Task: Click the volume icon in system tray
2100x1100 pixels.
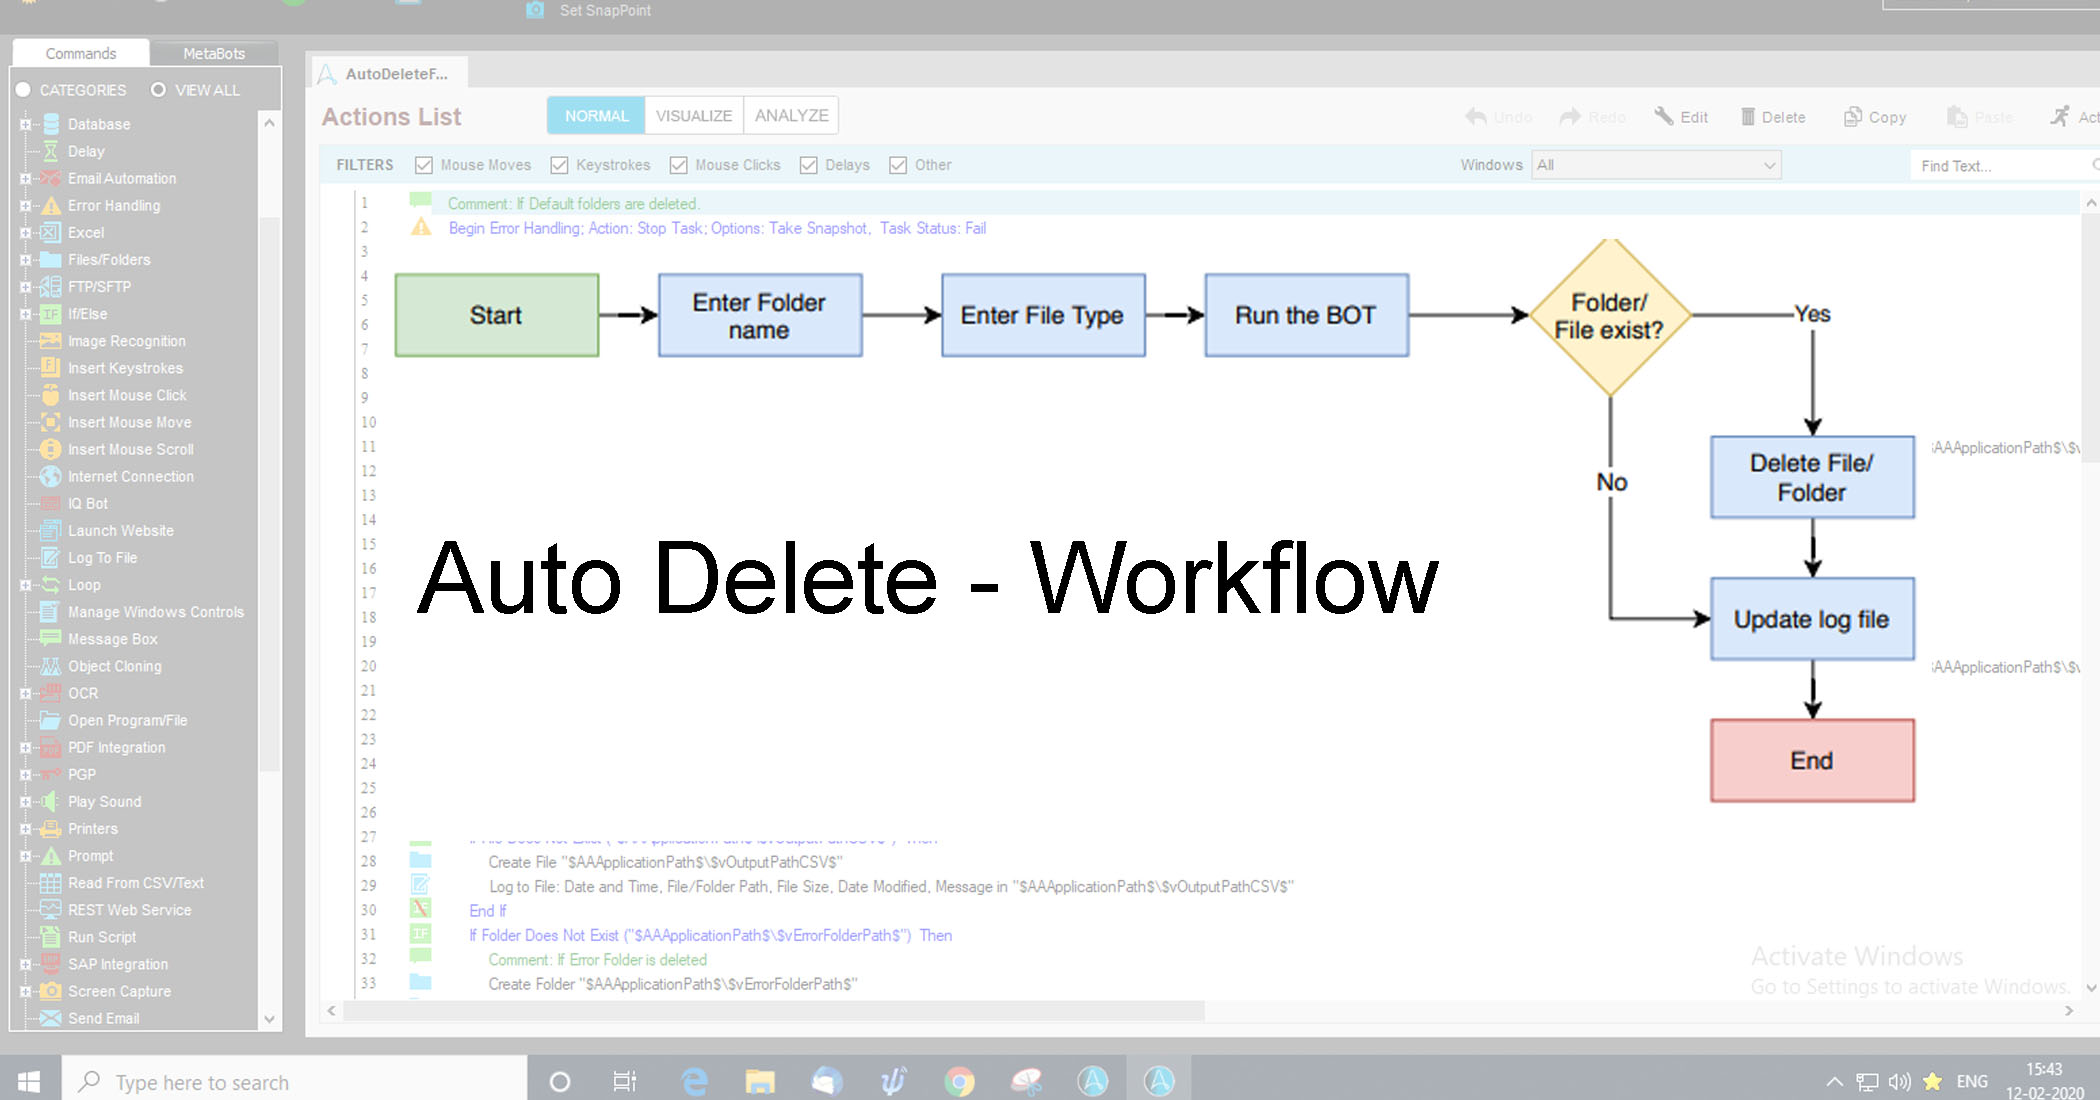Action: click(1899, 1081)
